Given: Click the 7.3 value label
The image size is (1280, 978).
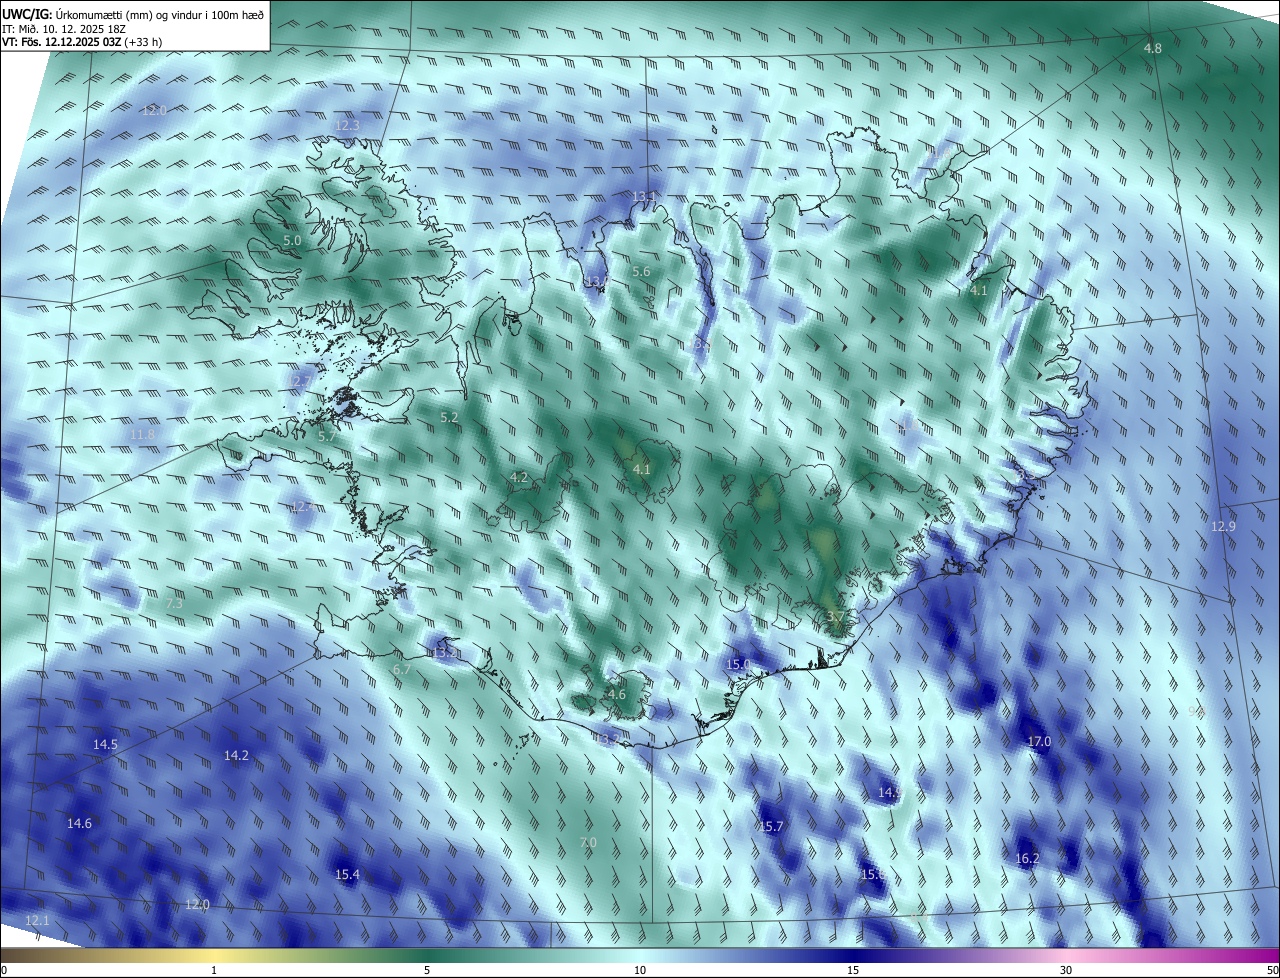Looking at the screenshot, I should coord(174,603).
